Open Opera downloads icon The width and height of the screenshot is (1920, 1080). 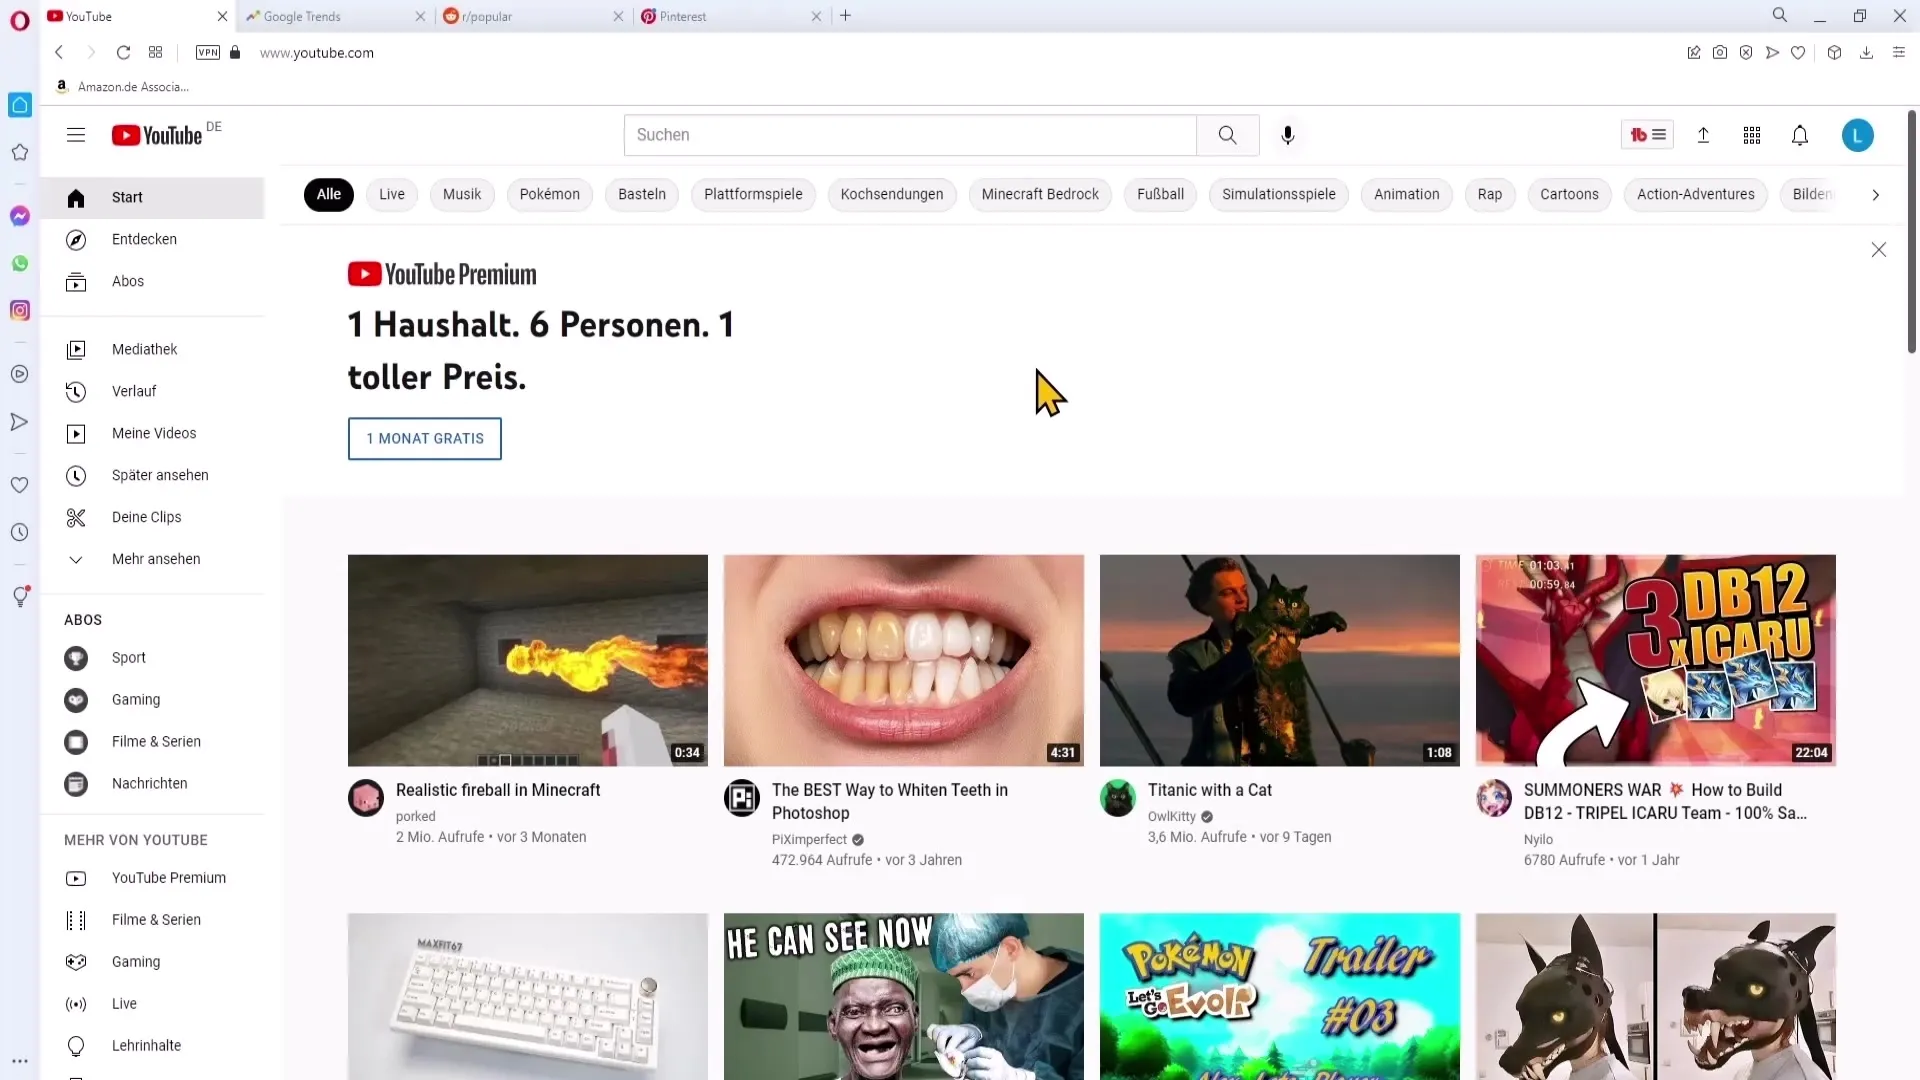pos(1866,52)
